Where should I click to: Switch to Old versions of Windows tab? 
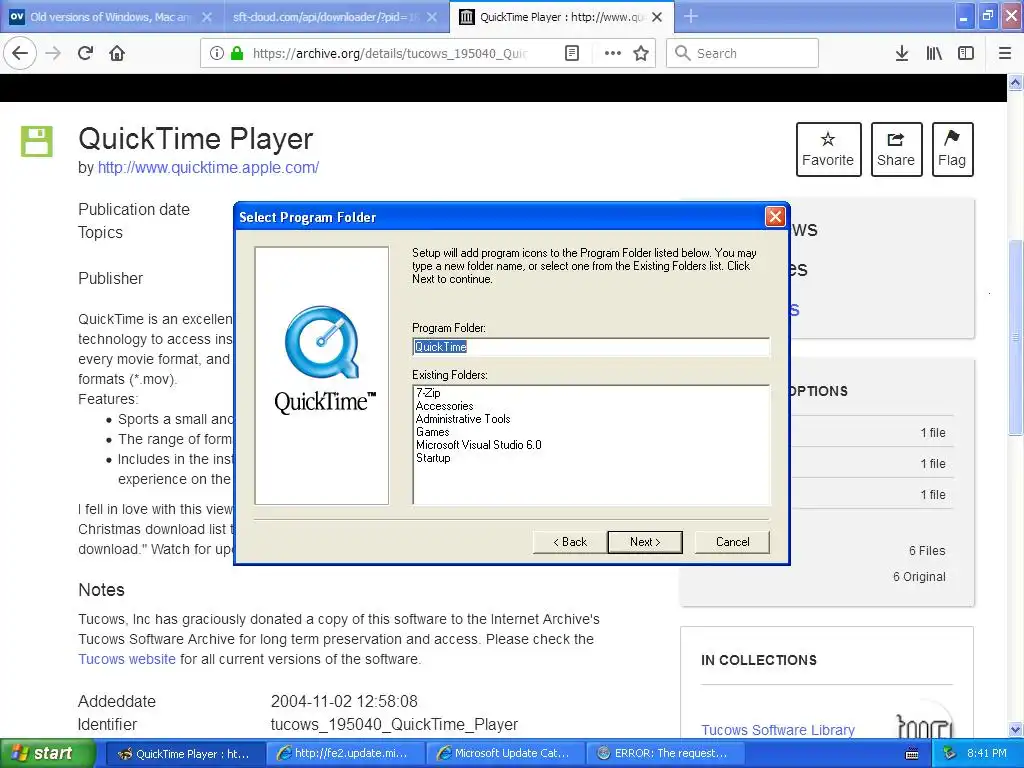point(112,17)
